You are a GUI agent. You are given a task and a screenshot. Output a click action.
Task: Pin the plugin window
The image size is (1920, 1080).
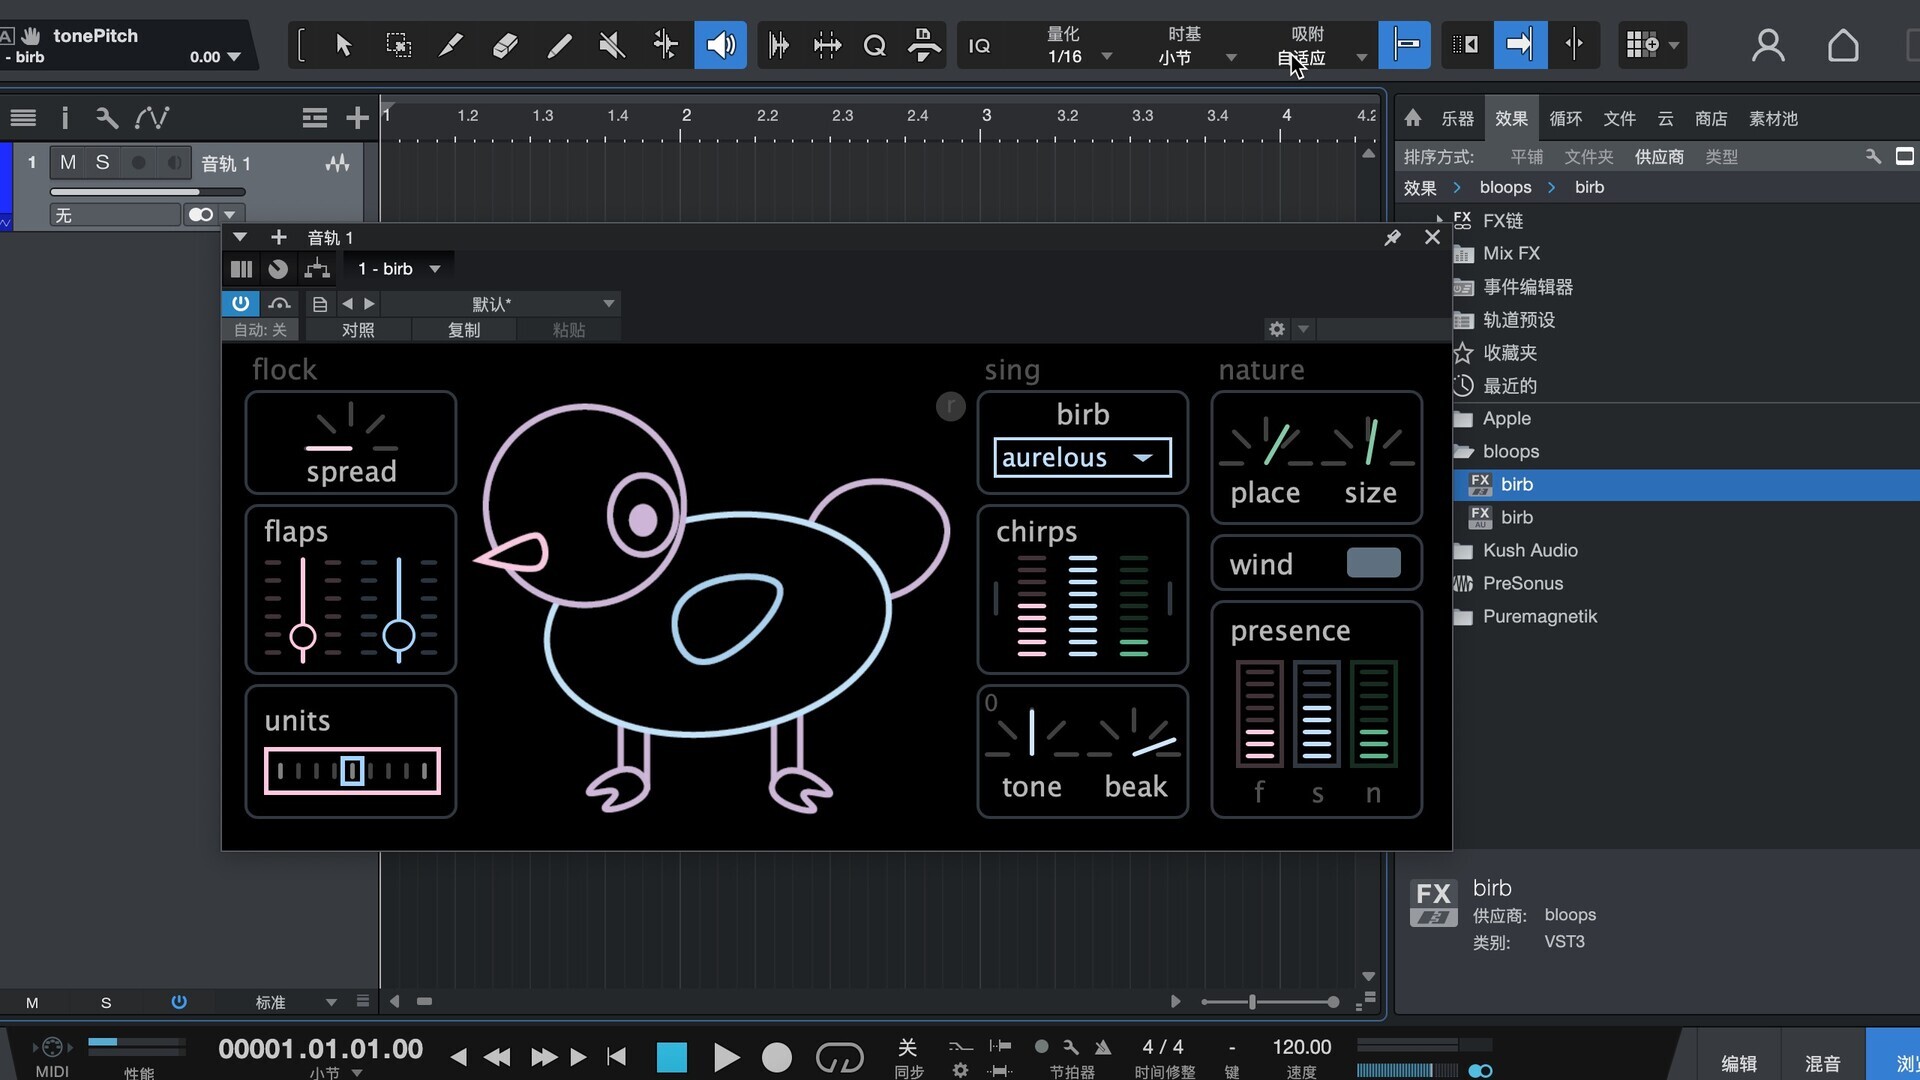[x=1392, y=237]
